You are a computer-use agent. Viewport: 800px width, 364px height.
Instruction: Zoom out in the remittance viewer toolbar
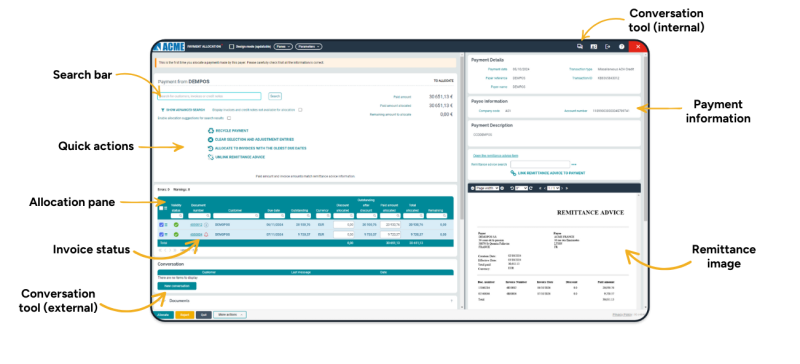(x=472, y=188)
